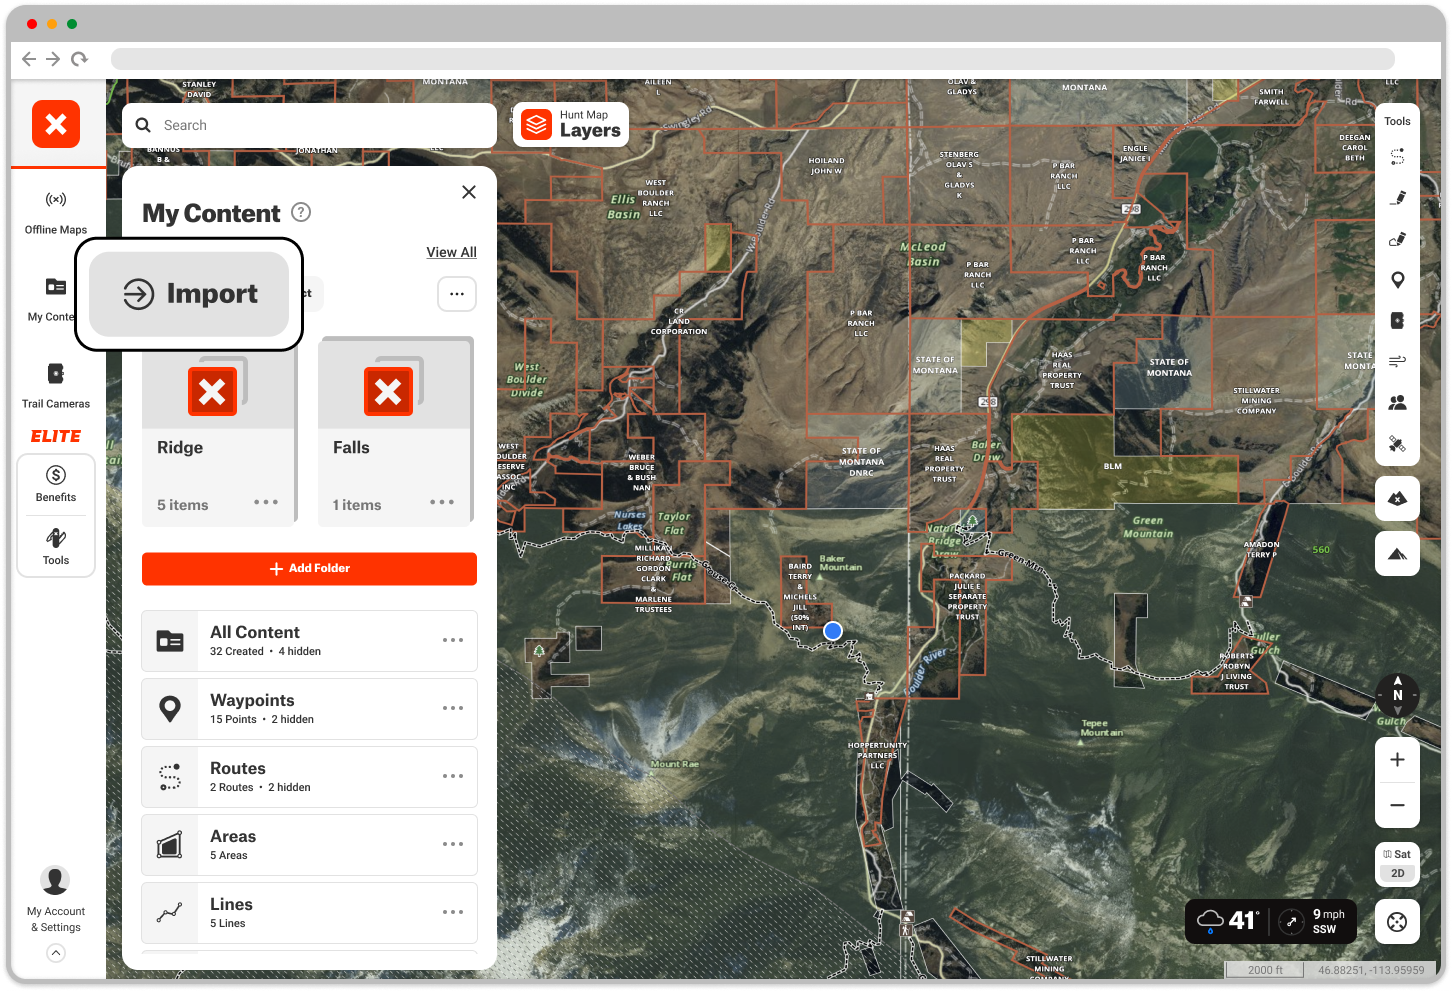Open Elite Benefits in the sidebar

pos(56,484)
